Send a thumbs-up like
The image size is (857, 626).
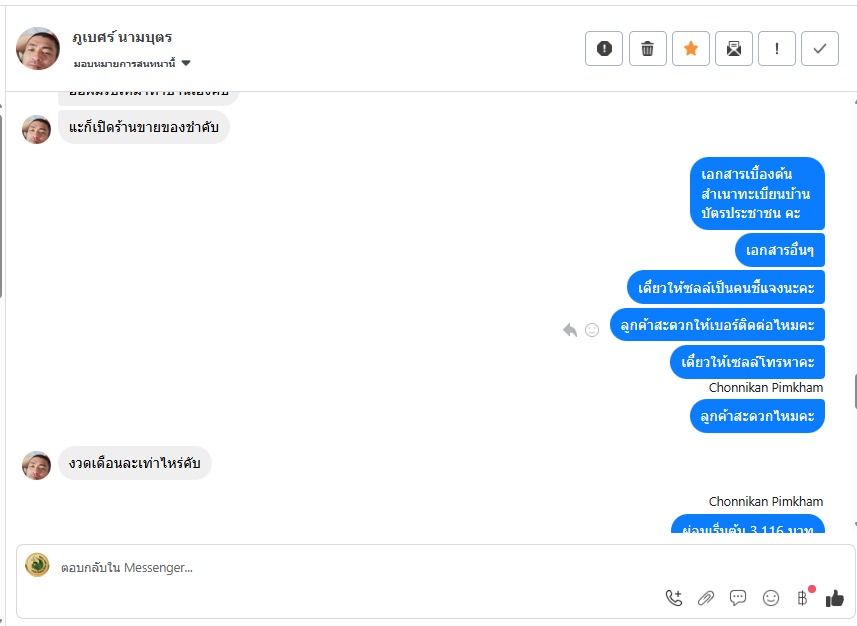click(835, 598)
